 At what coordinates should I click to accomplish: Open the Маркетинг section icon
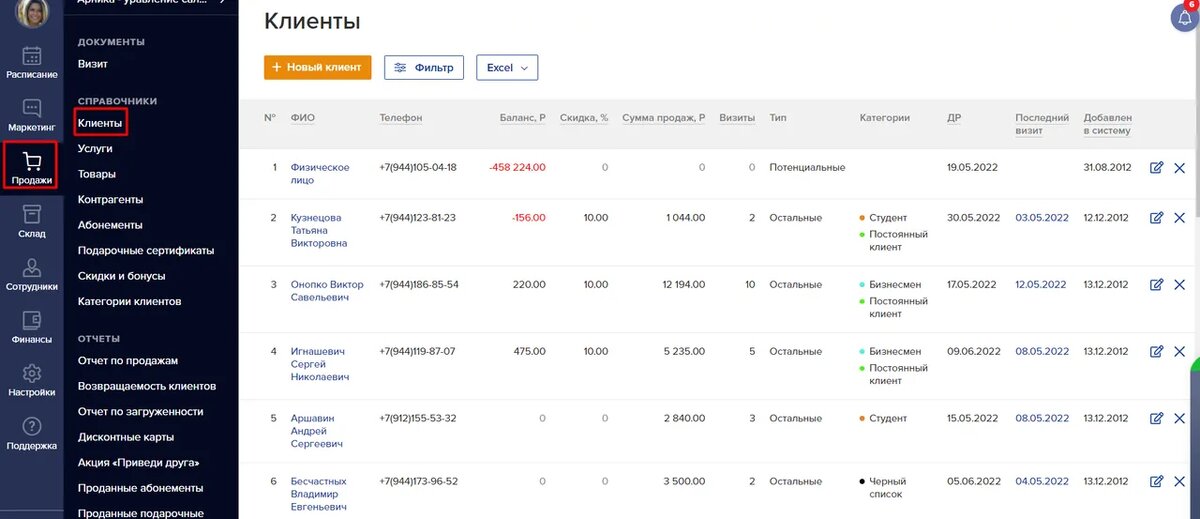click(x=31, y=115)
